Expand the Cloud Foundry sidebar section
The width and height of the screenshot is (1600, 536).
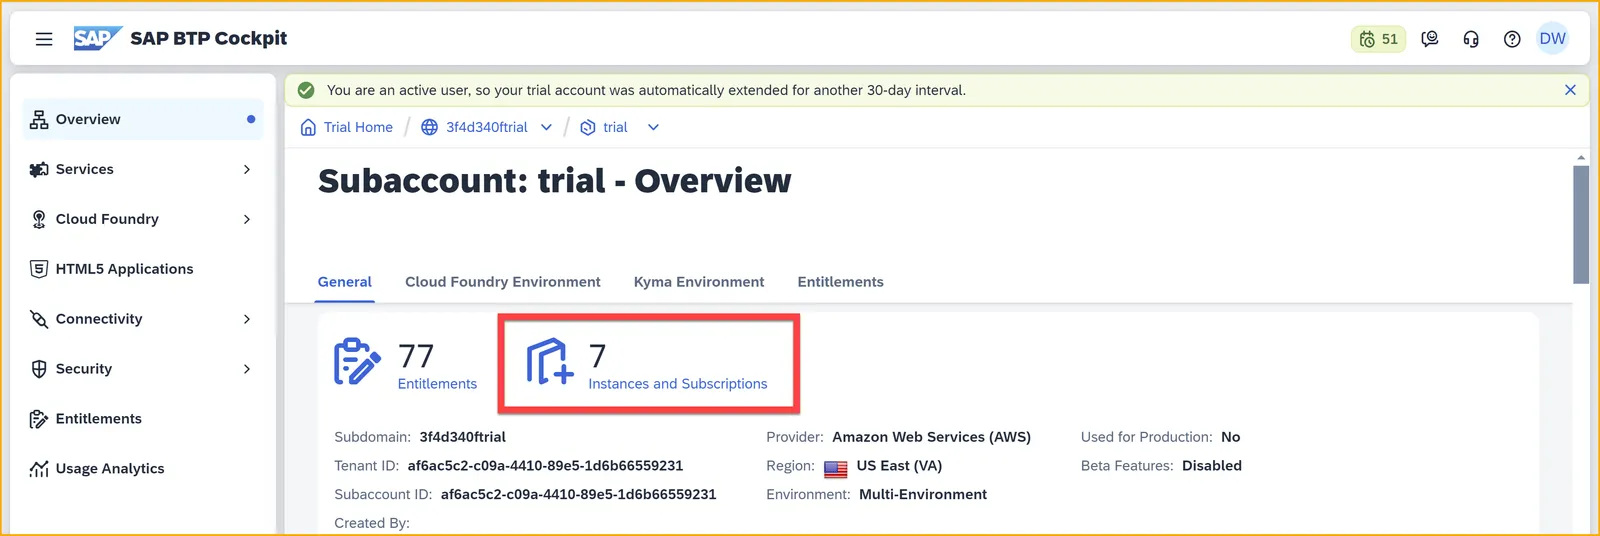247,219
